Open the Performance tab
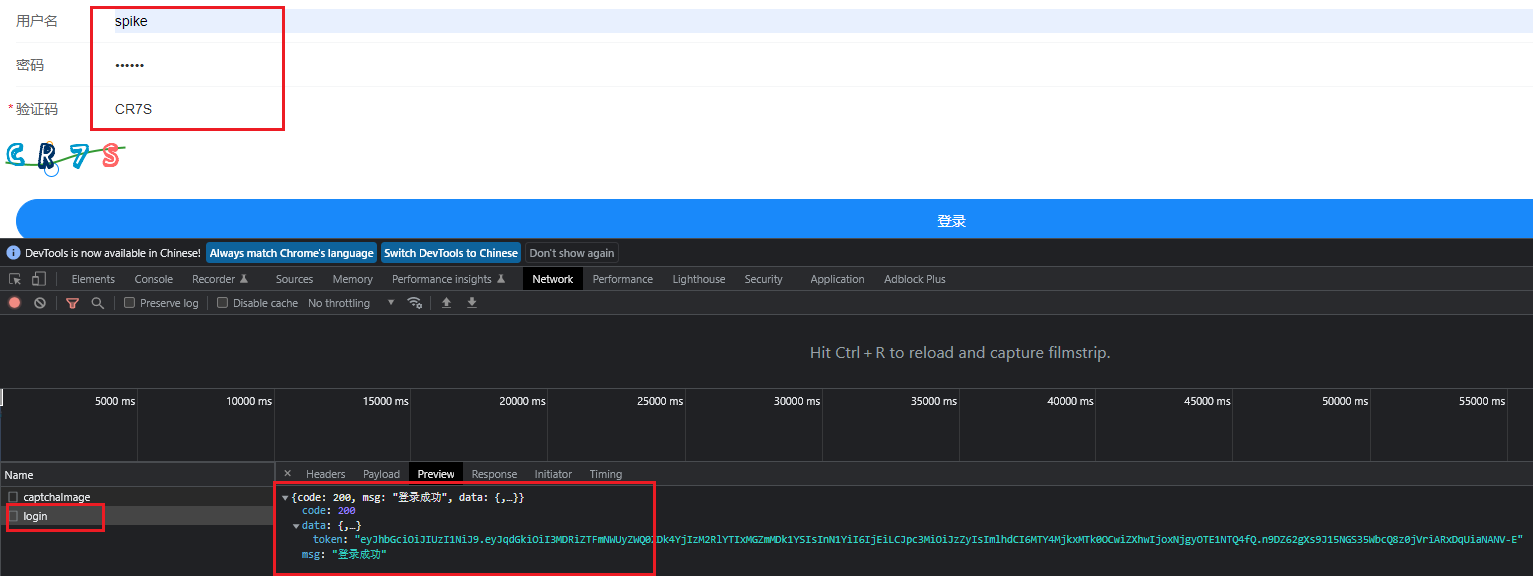1533x576 pixels. 623,279
